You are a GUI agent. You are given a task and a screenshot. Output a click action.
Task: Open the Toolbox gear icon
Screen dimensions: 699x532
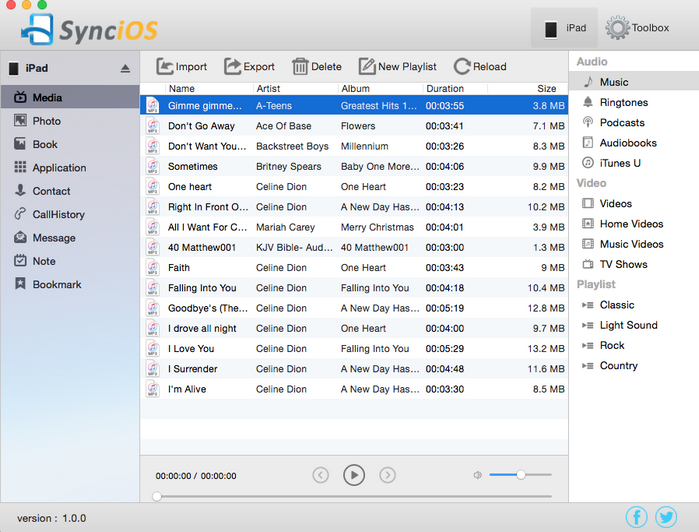[617, 28]
